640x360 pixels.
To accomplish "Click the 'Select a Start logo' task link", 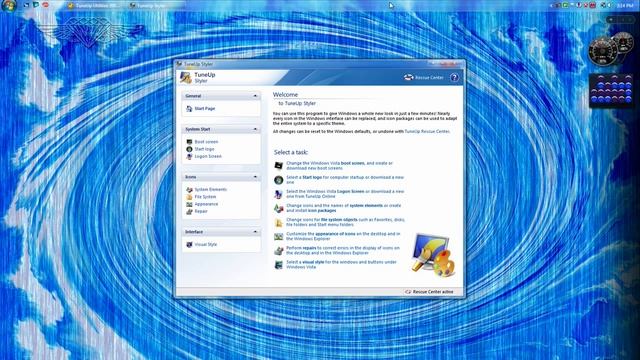I will [345, 180].
